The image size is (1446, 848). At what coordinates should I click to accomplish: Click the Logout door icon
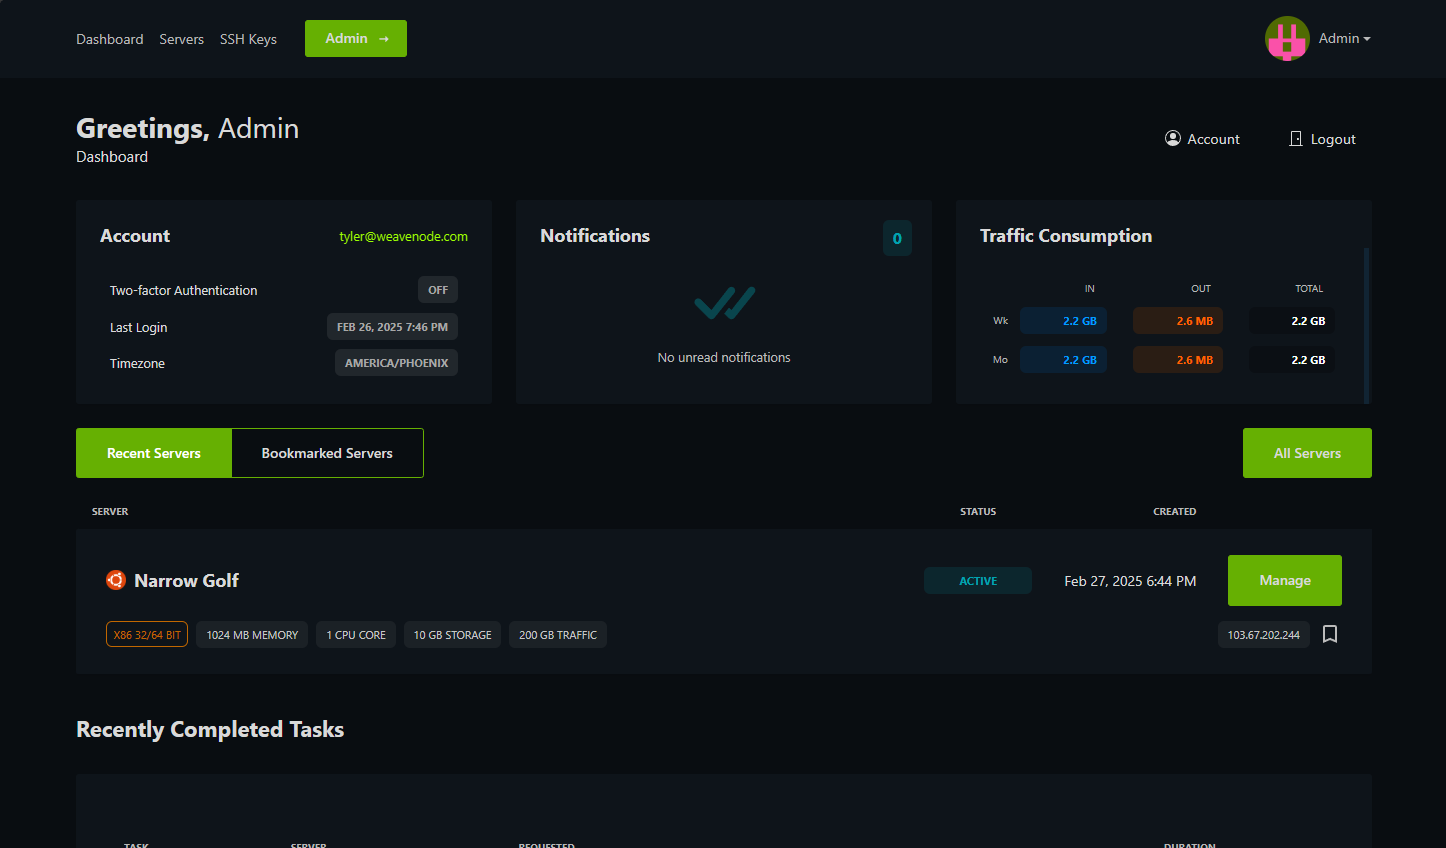(x=1296, y=139)
